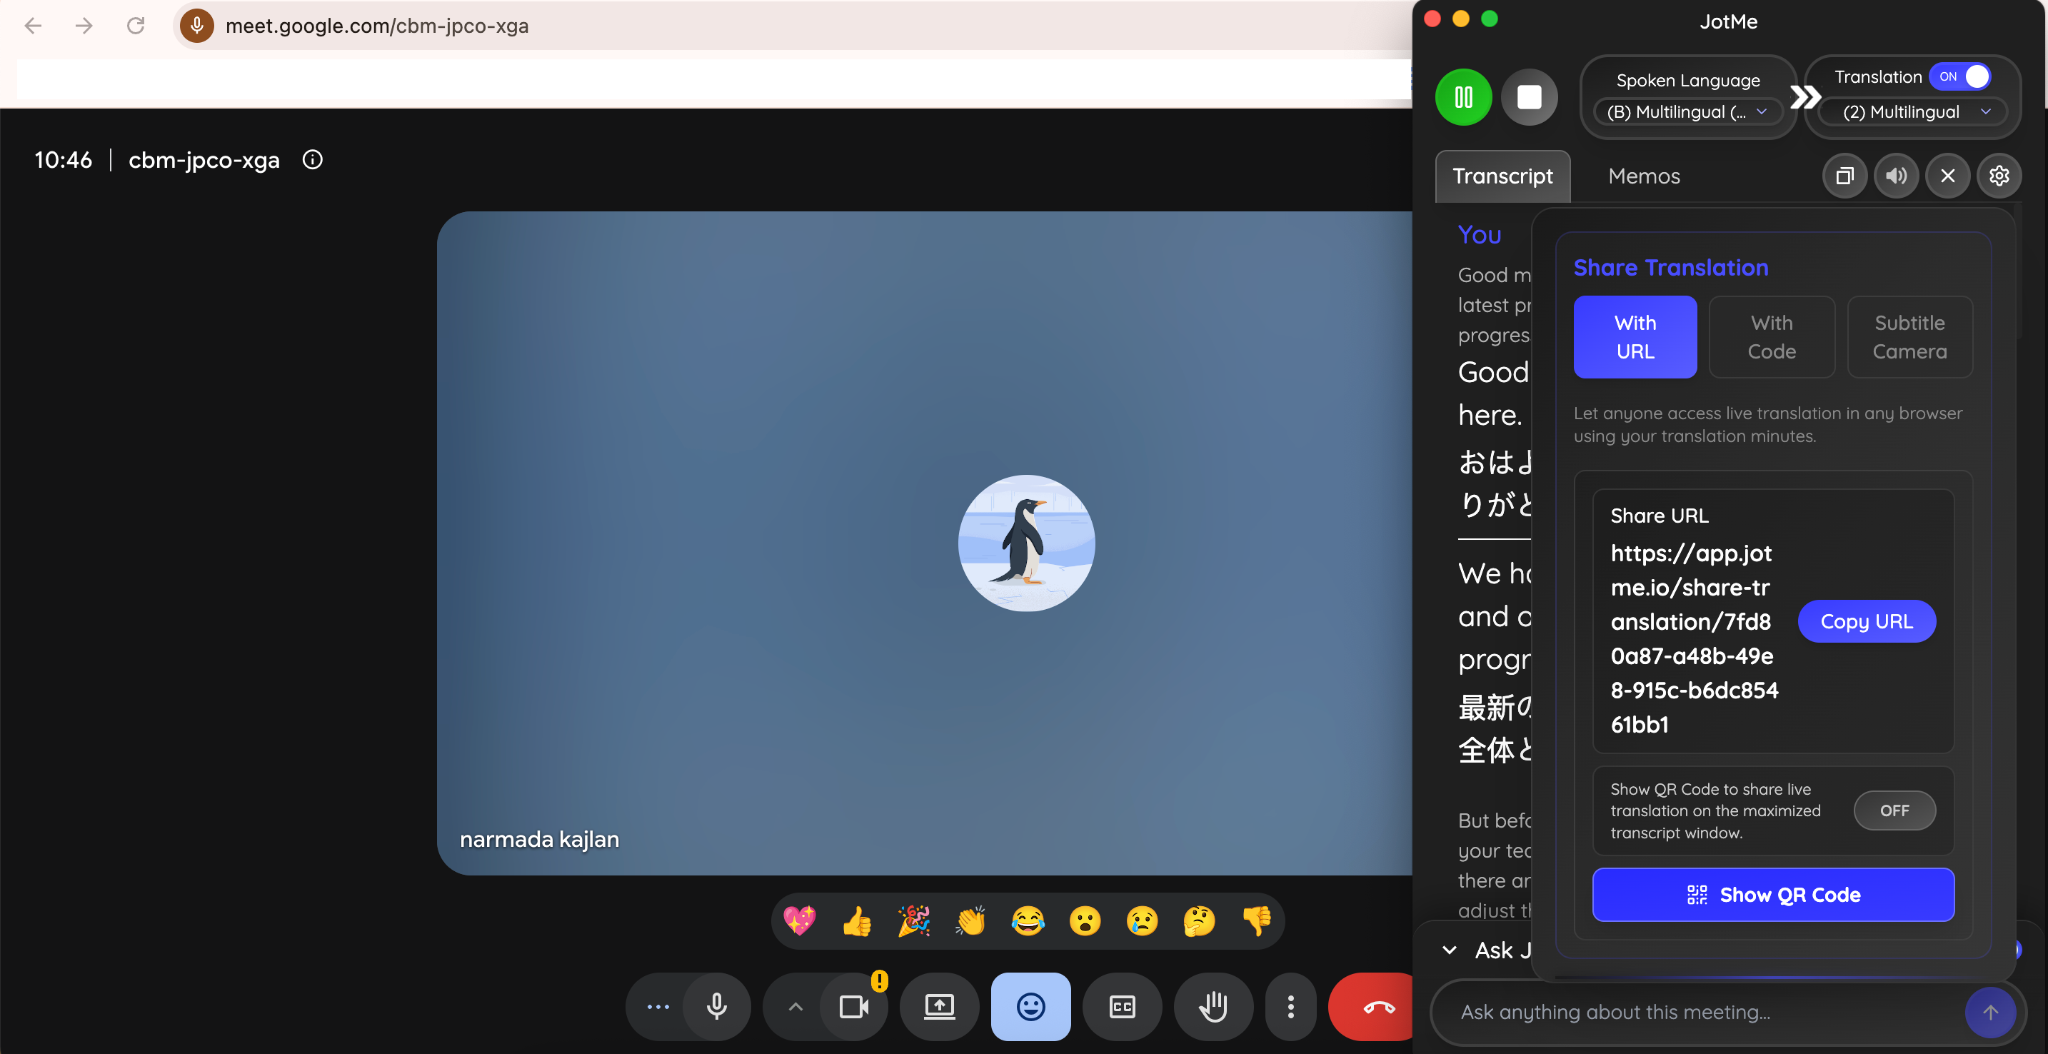Collapse the Ask JotMe section chevron
This screenshot has height=1054, width=2048.
click(x=1449, y=950)
